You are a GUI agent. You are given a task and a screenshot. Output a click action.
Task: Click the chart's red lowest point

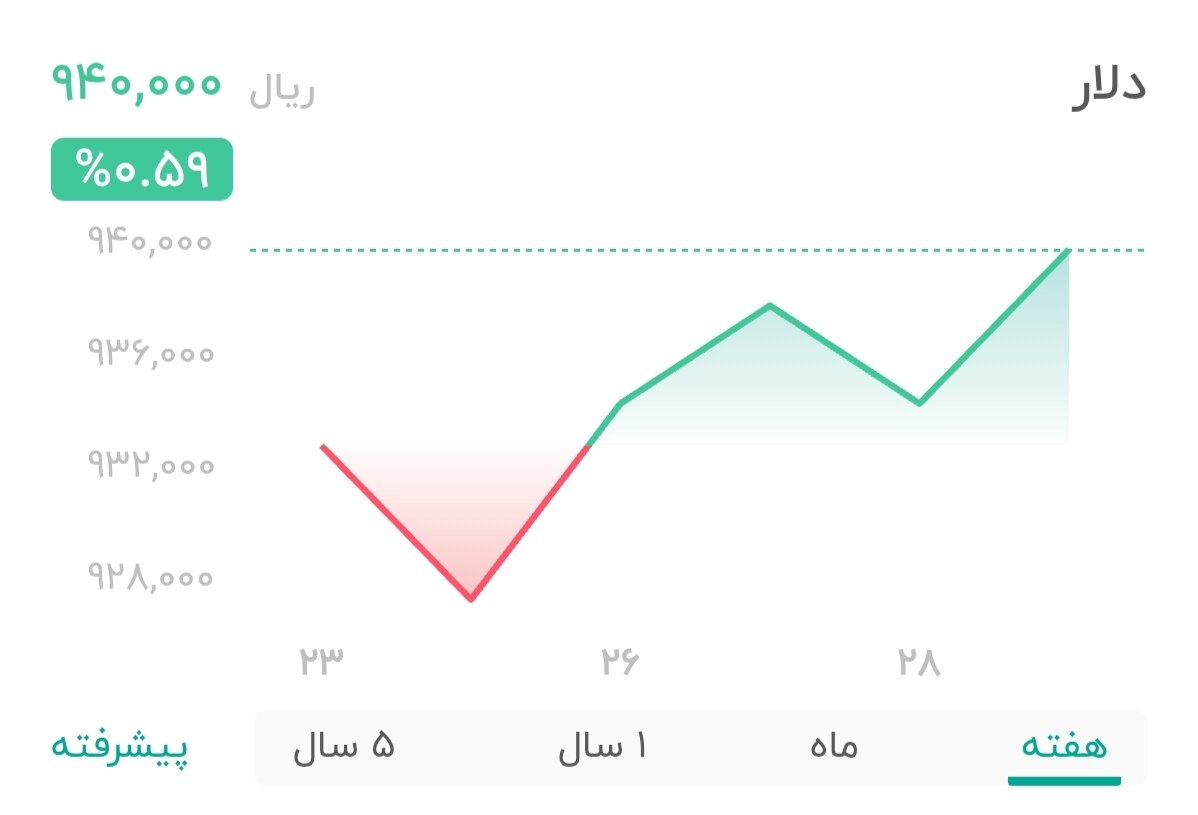[471, 600]
